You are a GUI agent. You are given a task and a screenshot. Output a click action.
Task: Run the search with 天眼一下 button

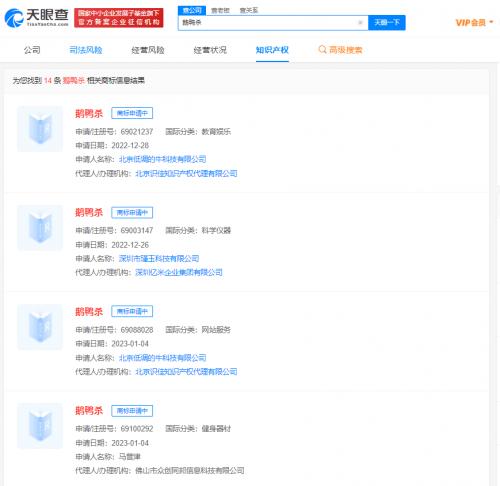(387, 23)
